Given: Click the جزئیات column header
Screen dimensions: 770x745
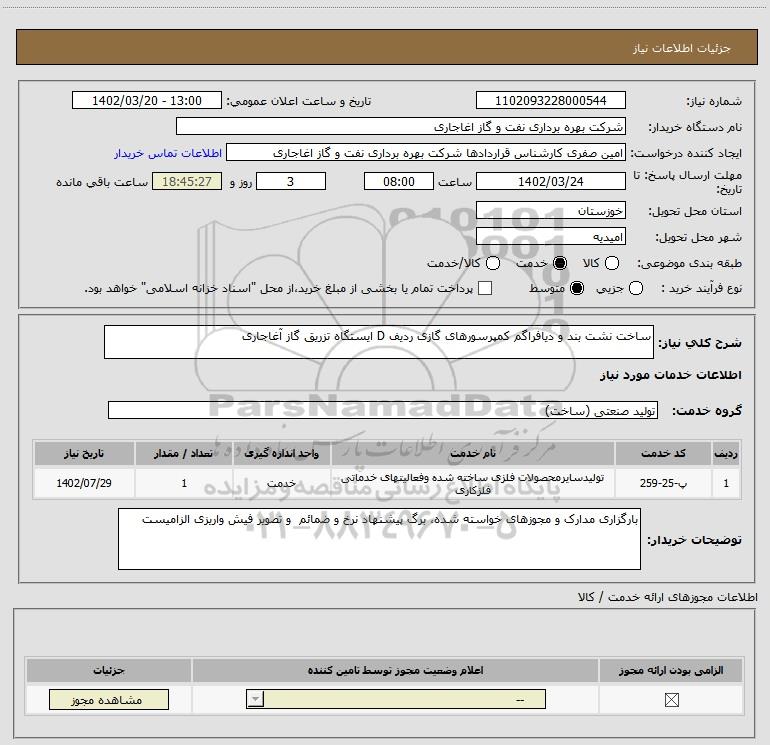Looking at the screenshot, I should tap(109, 670).
